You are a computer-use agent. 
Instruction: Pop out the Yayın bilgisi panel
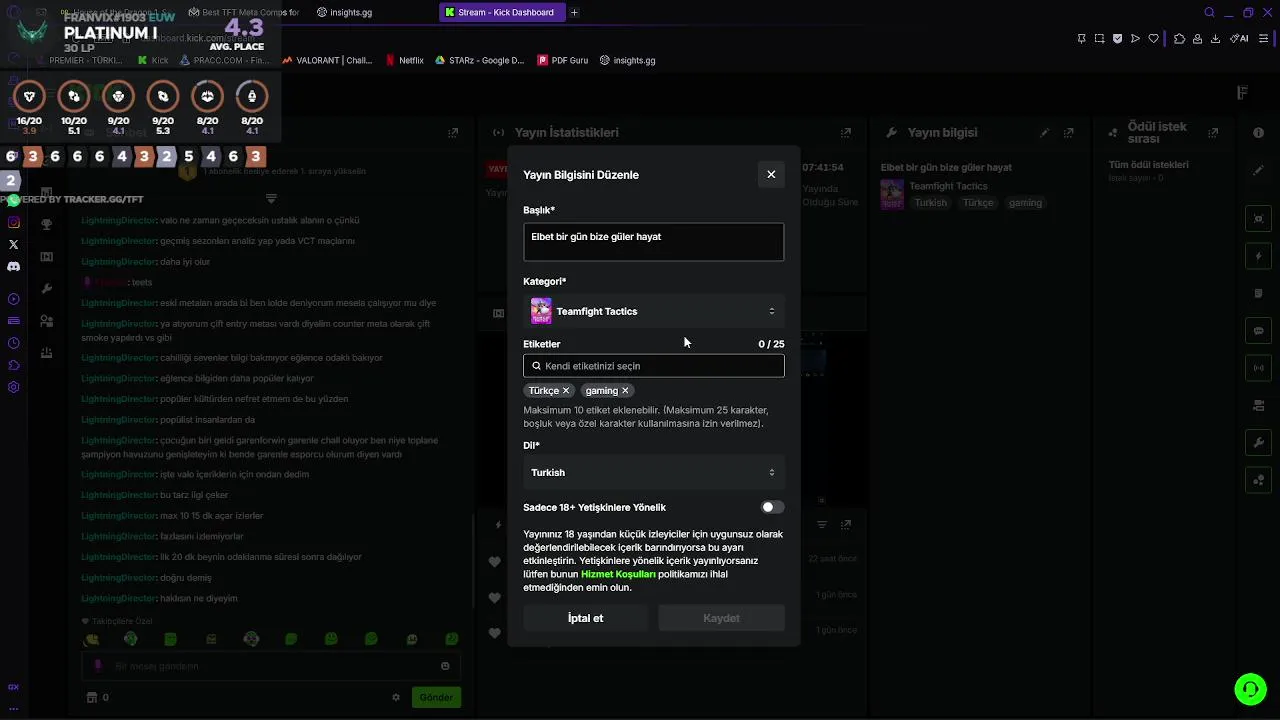1068,132
